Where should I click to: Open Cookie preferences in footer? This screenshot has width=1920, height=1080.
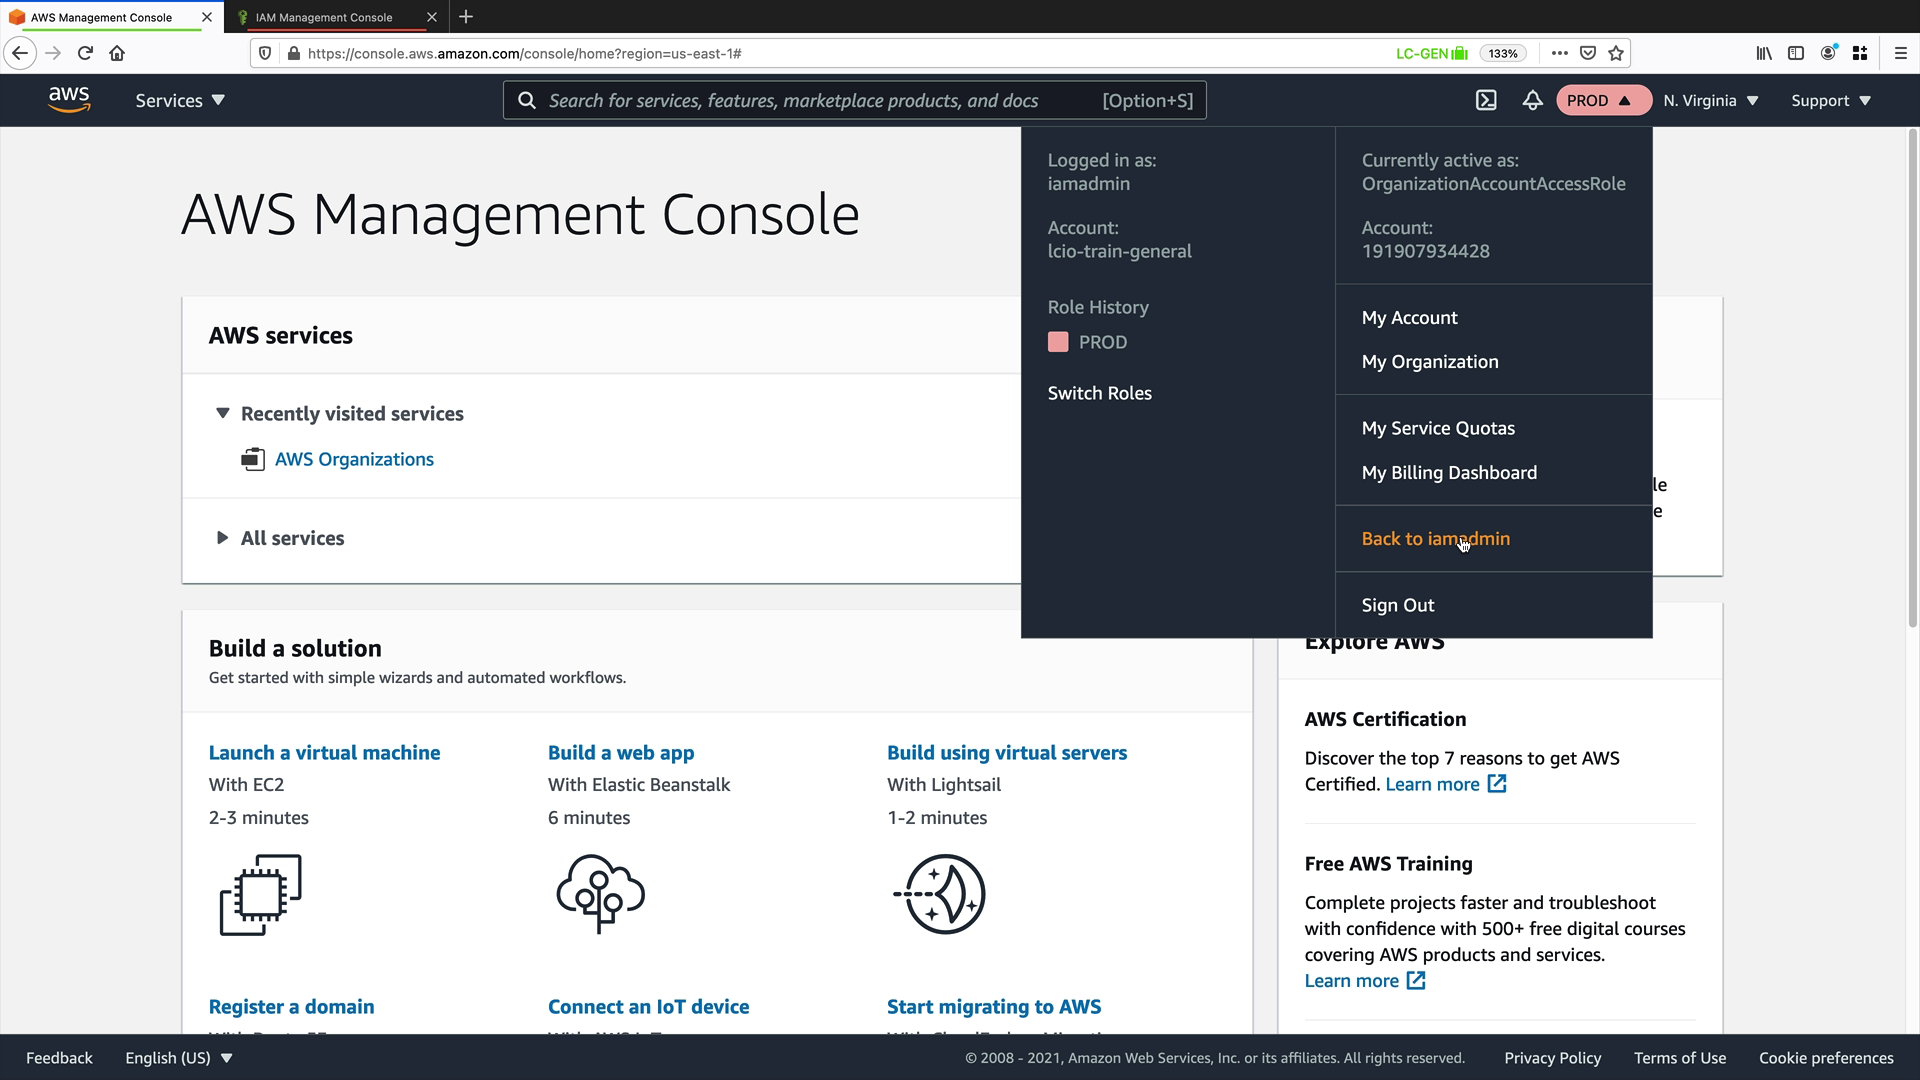(x=1826, y=1058)
